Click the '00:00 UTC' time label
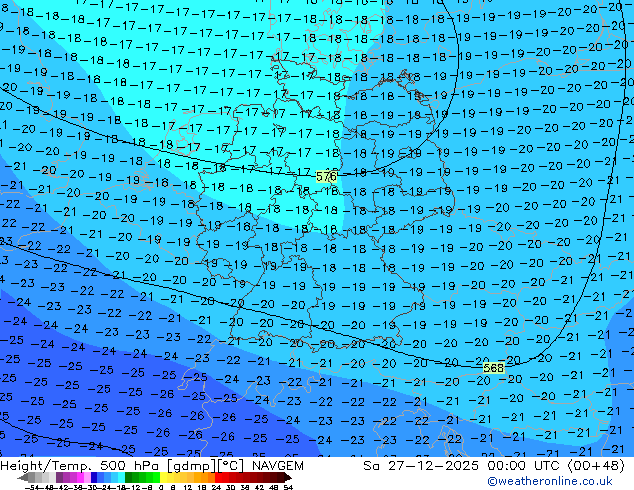 pos(525,466)
